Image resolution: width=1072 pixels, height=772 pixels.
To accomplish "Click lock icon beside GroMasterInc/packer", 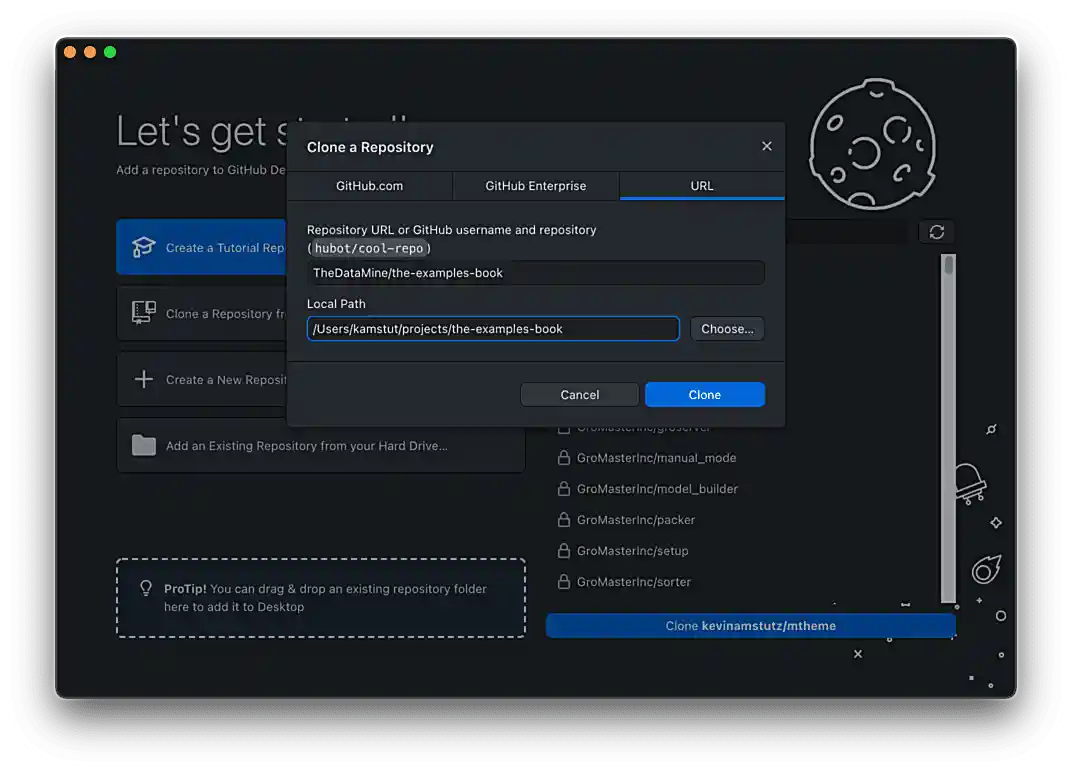I will 564,520.
